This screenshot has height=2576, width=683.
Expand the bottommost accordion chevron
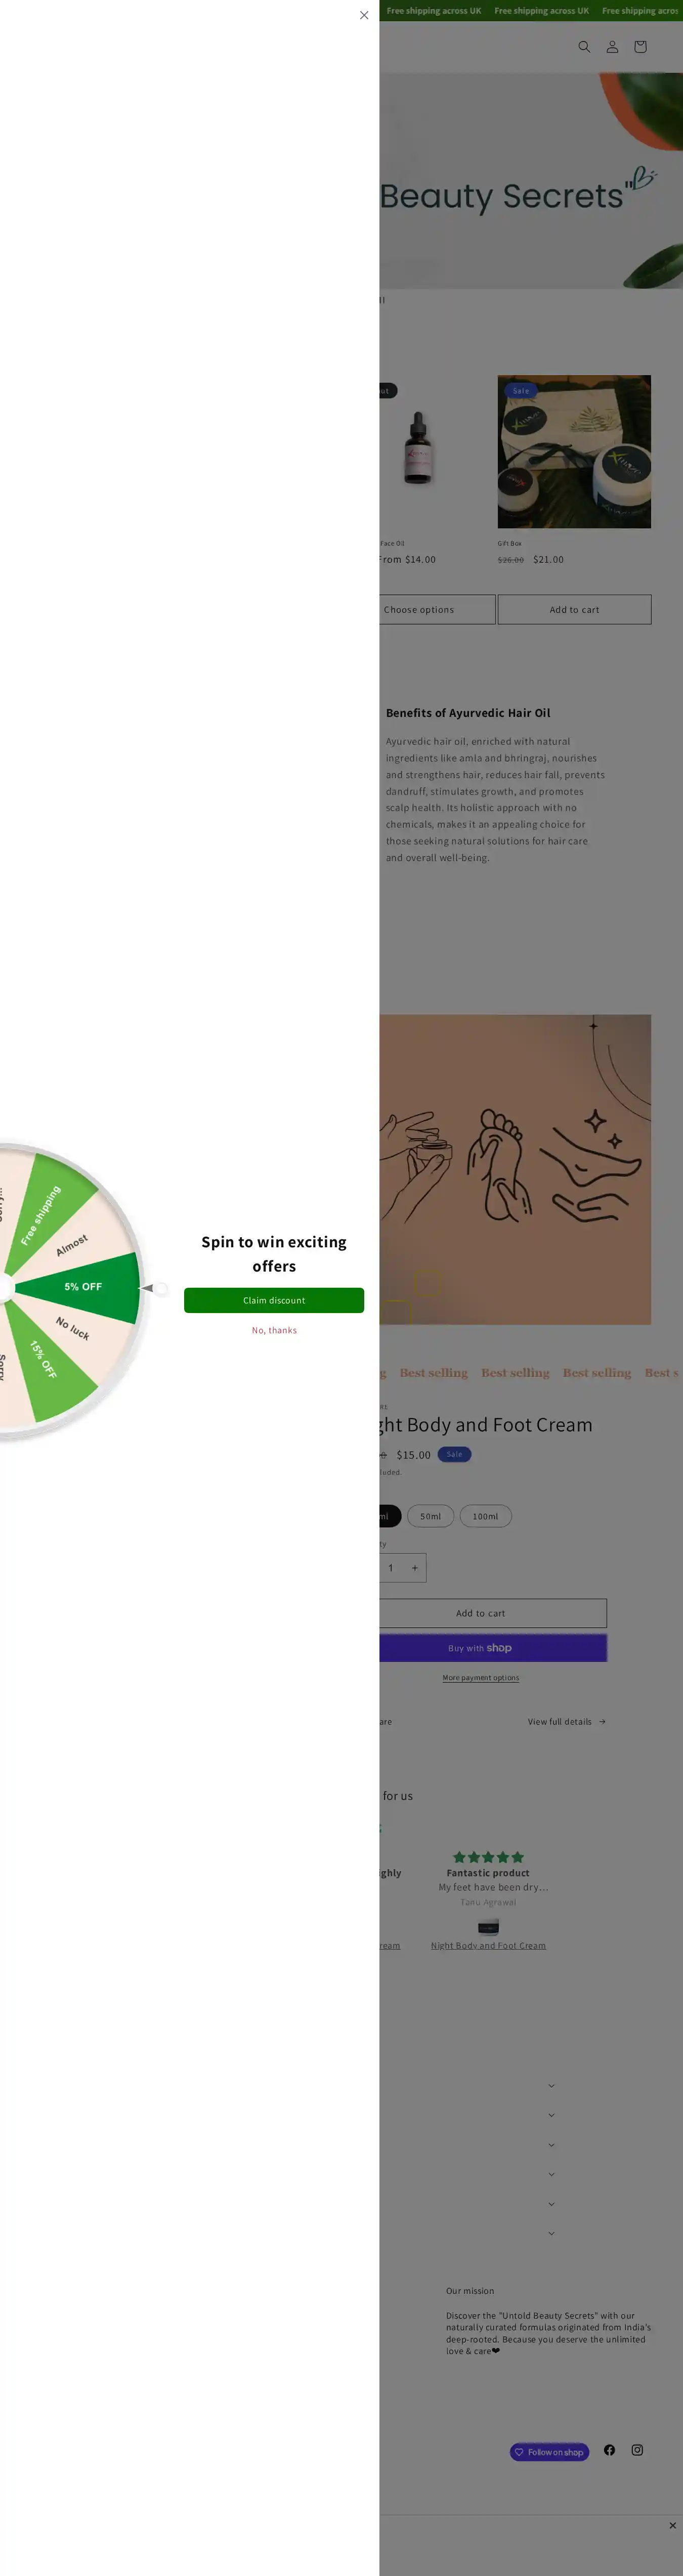(x=551, y=2233)
